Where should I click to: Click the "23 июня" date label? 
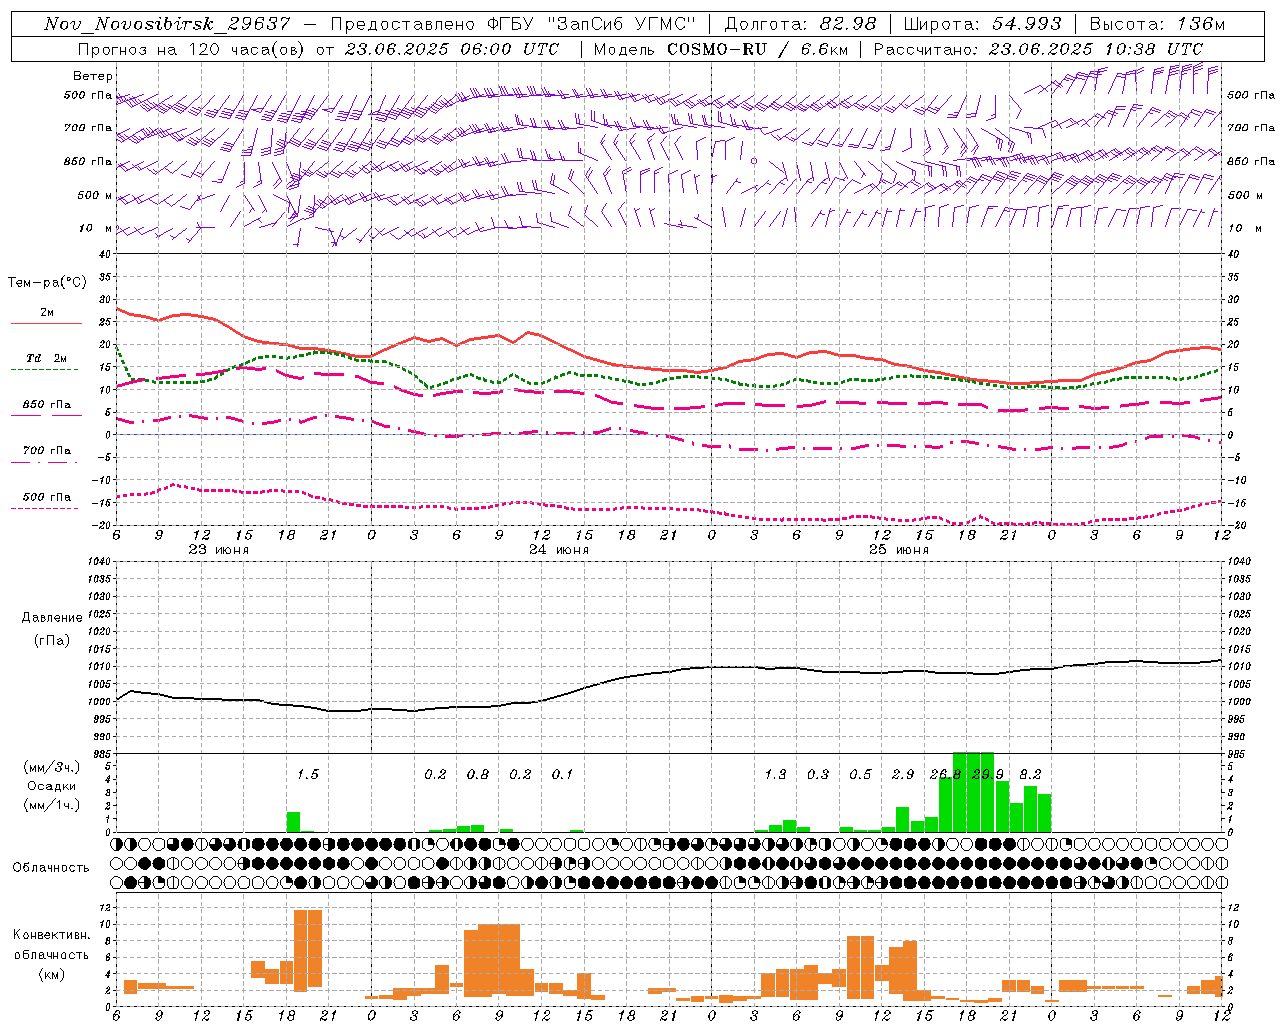click(219, 550)
